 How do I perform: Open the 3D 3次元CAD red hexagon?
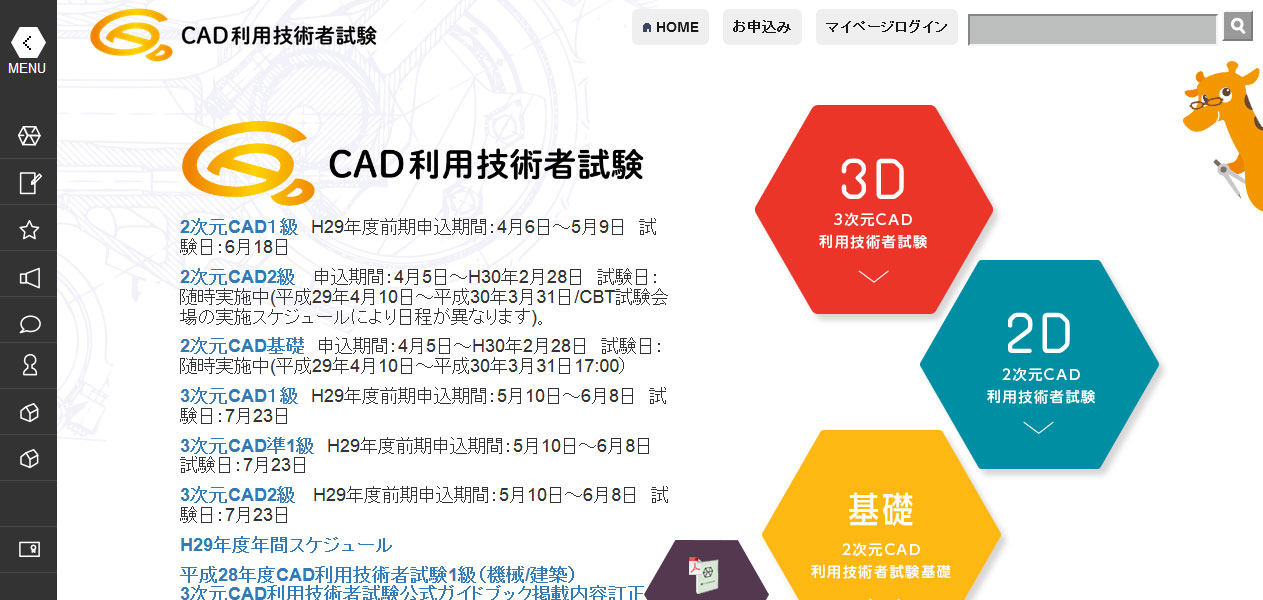tap(874, 209)
